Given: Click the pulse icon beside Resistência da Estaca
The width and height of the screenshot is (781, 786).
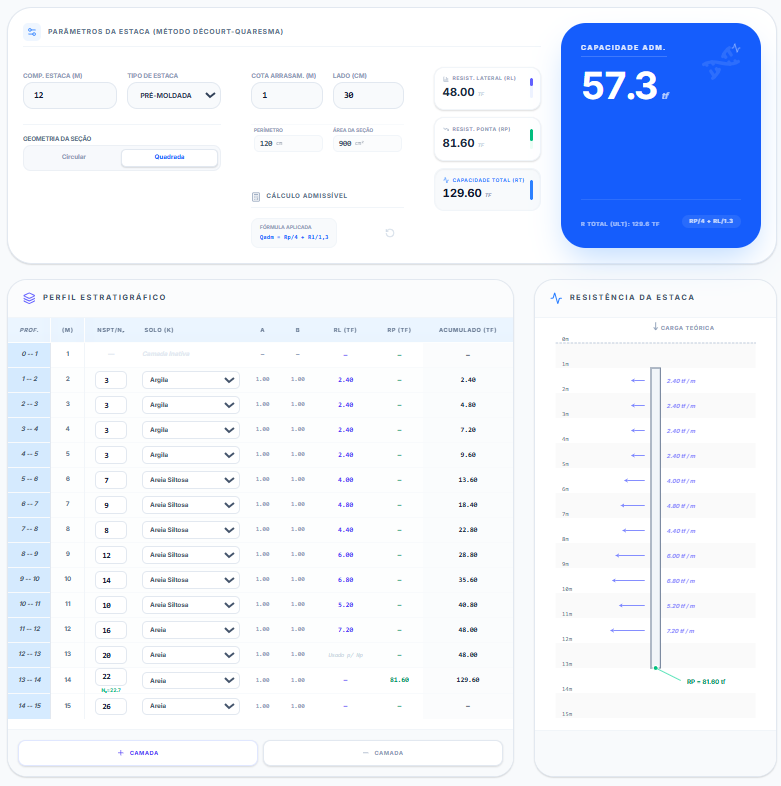Looking at the screenshot, I should [x=556, y=297].
